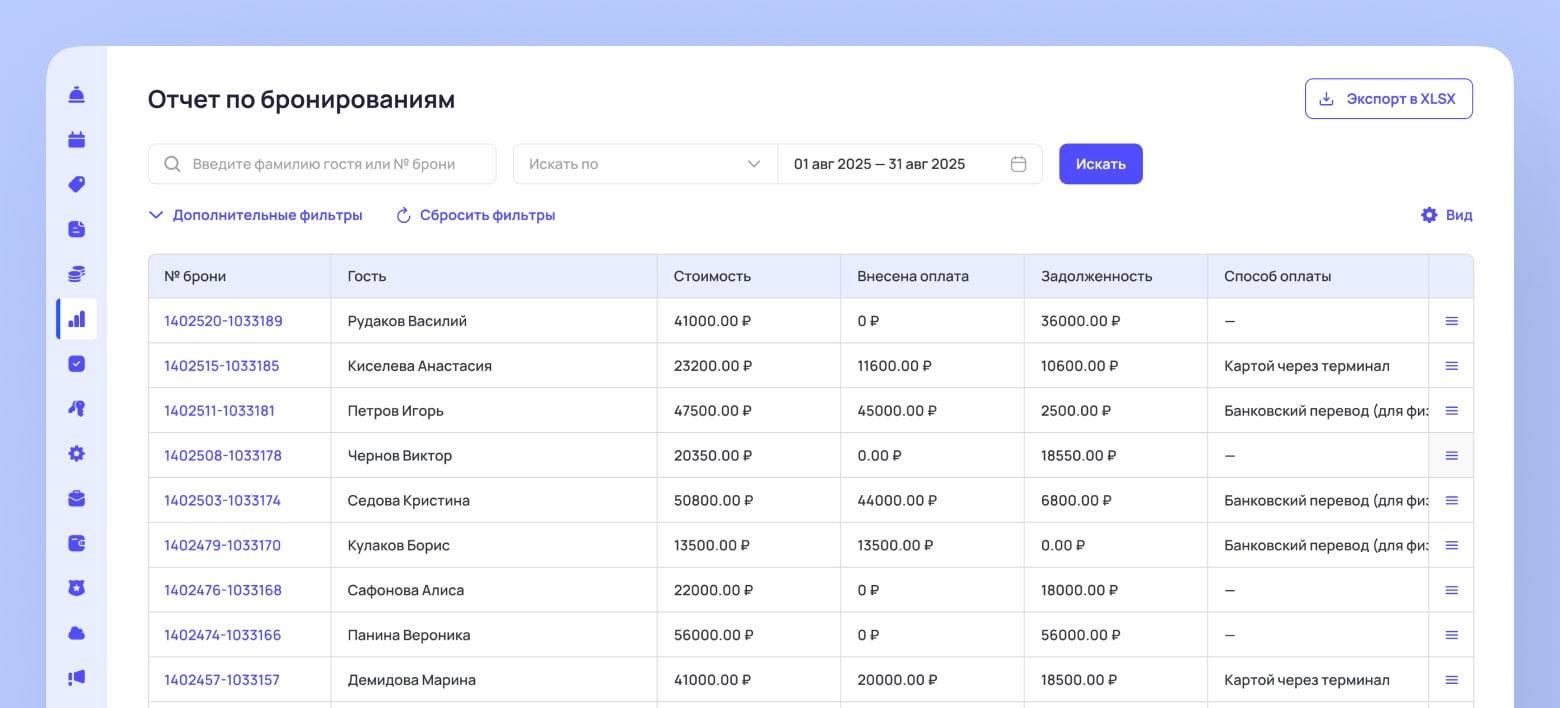Select the bar chart reports icon
1560x708 pixels.
point(76,319)
